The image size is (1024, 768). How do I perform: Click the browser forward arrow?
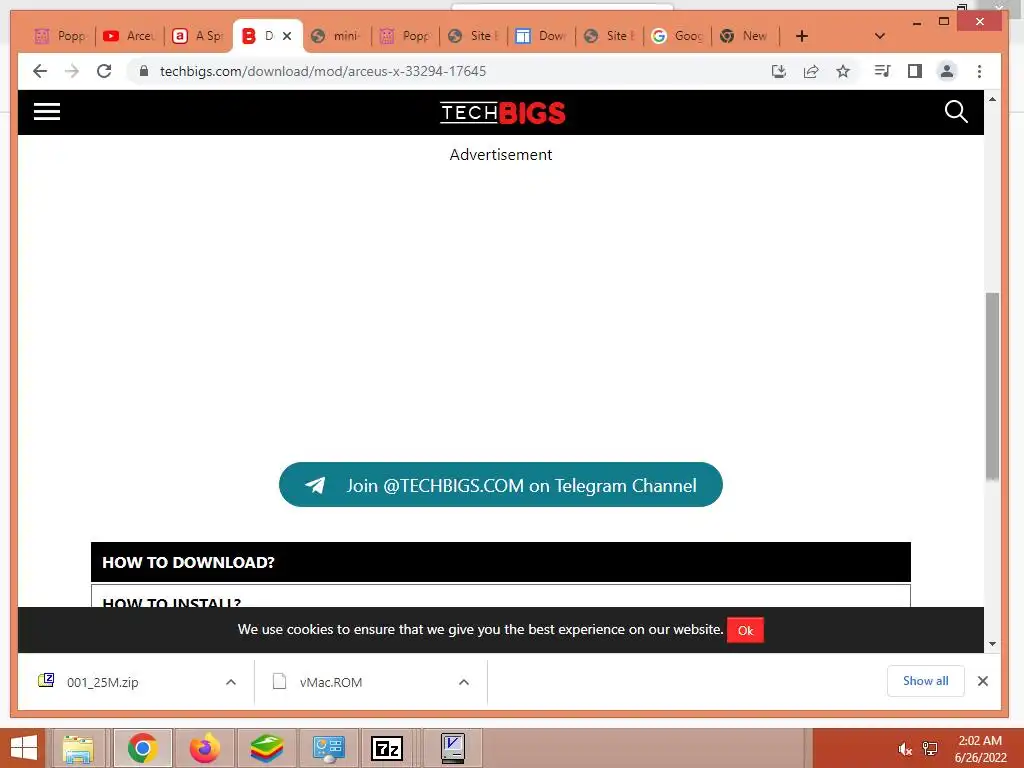pos(72,71)
